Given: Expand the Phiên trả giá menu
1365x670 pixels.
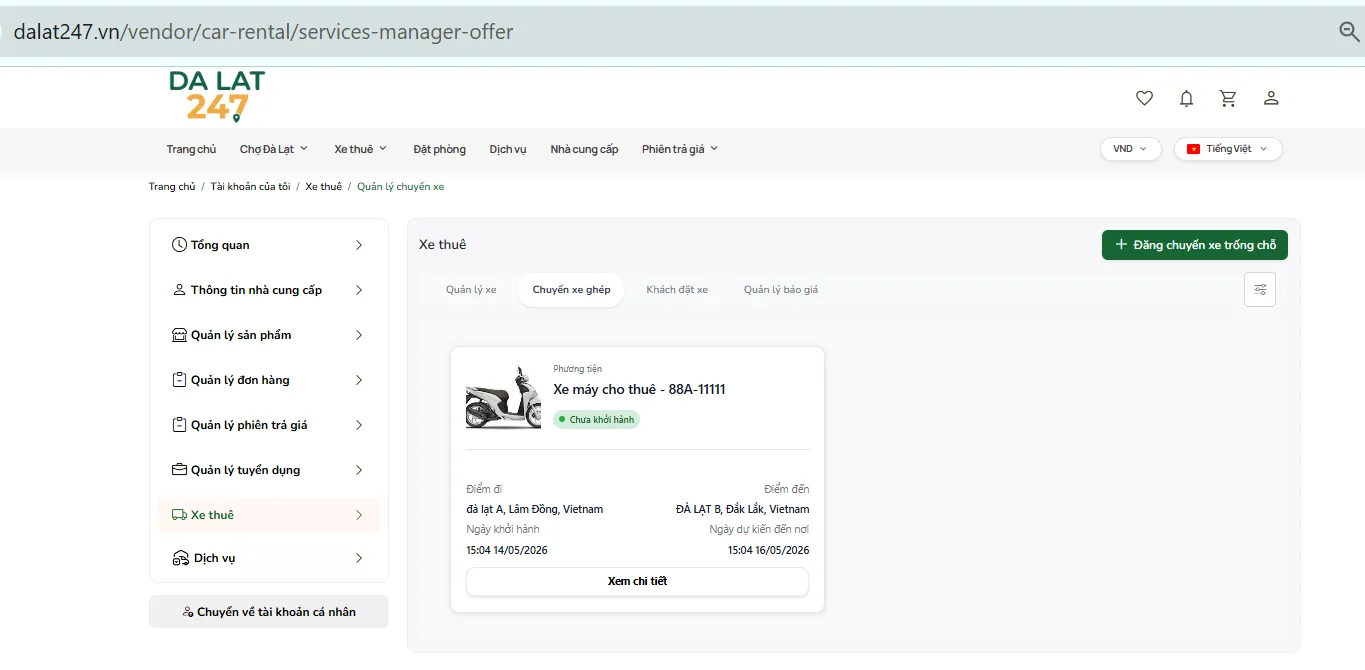Looking at the screenshot, I should point(680,149).
